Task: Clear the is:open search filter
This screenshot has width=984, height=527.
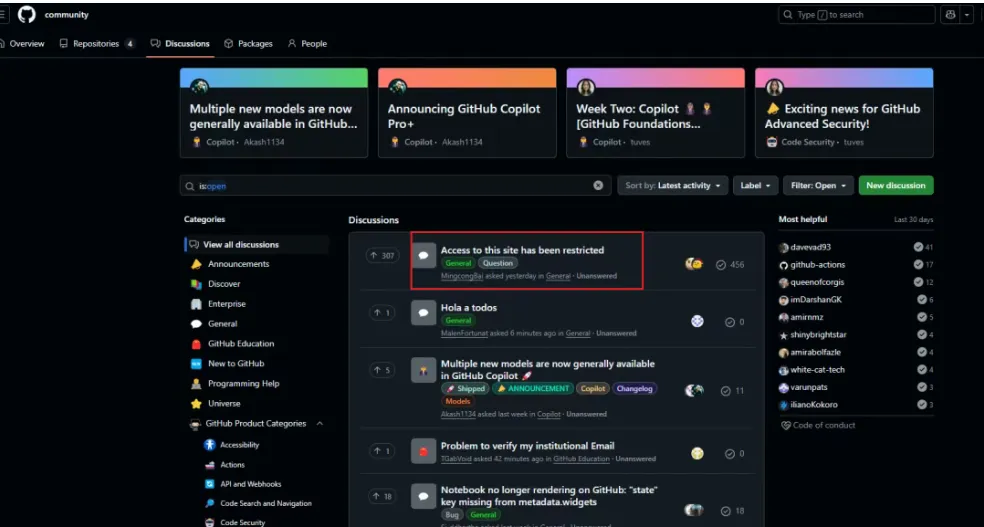Action: (x=598, y=186)
